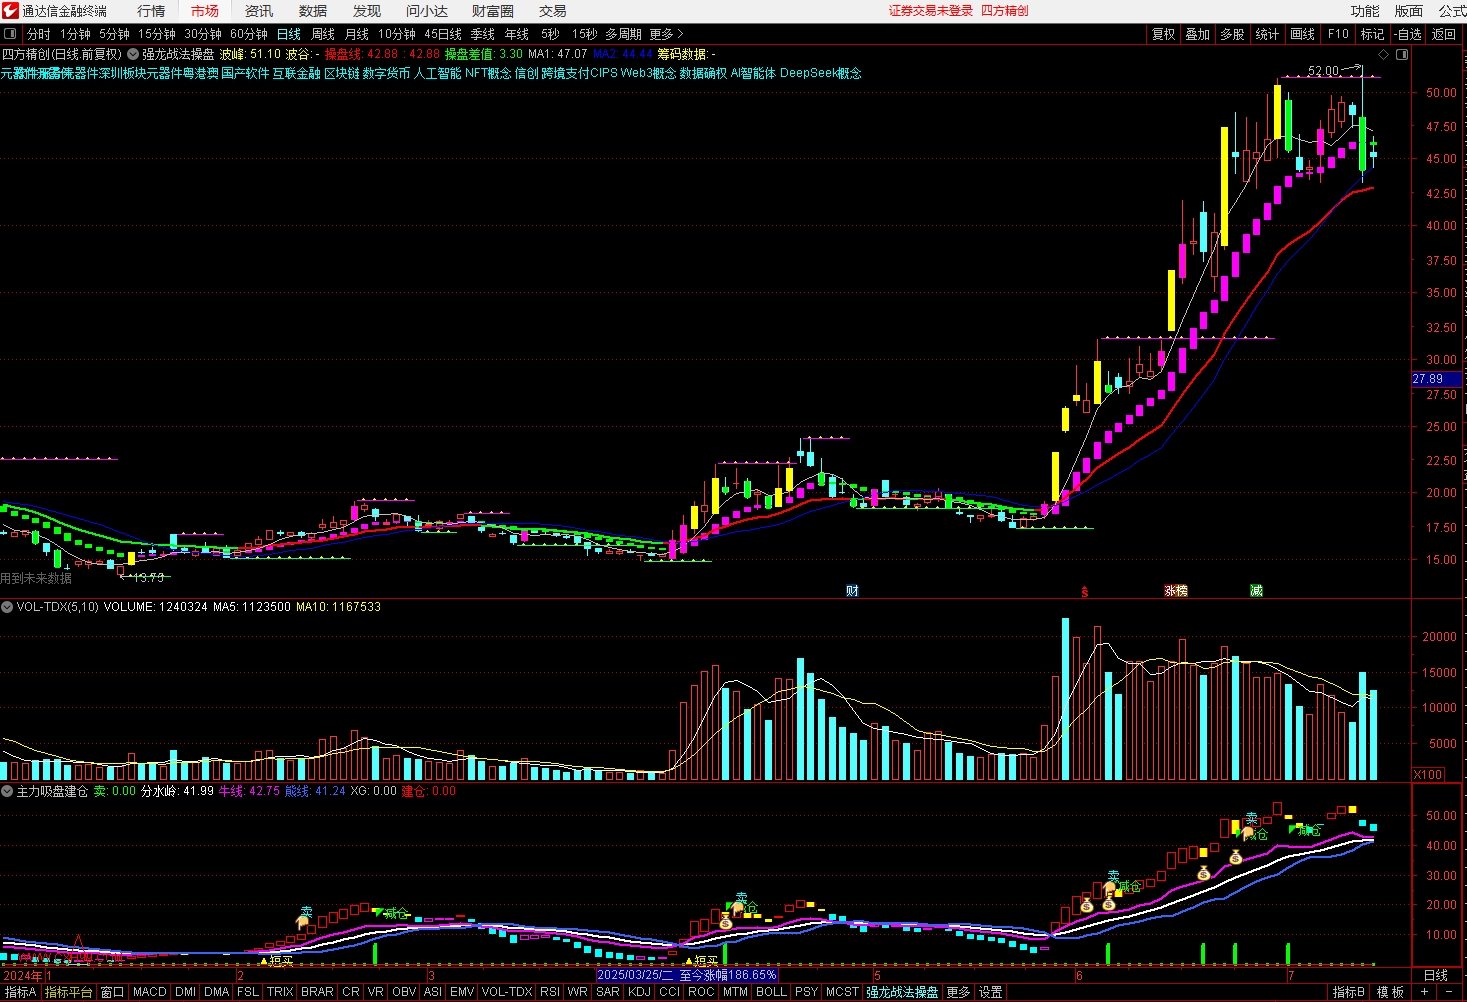1467x1002 pixels.
Task: Select the 45日线 timeframe
Action: click(443, 34)
